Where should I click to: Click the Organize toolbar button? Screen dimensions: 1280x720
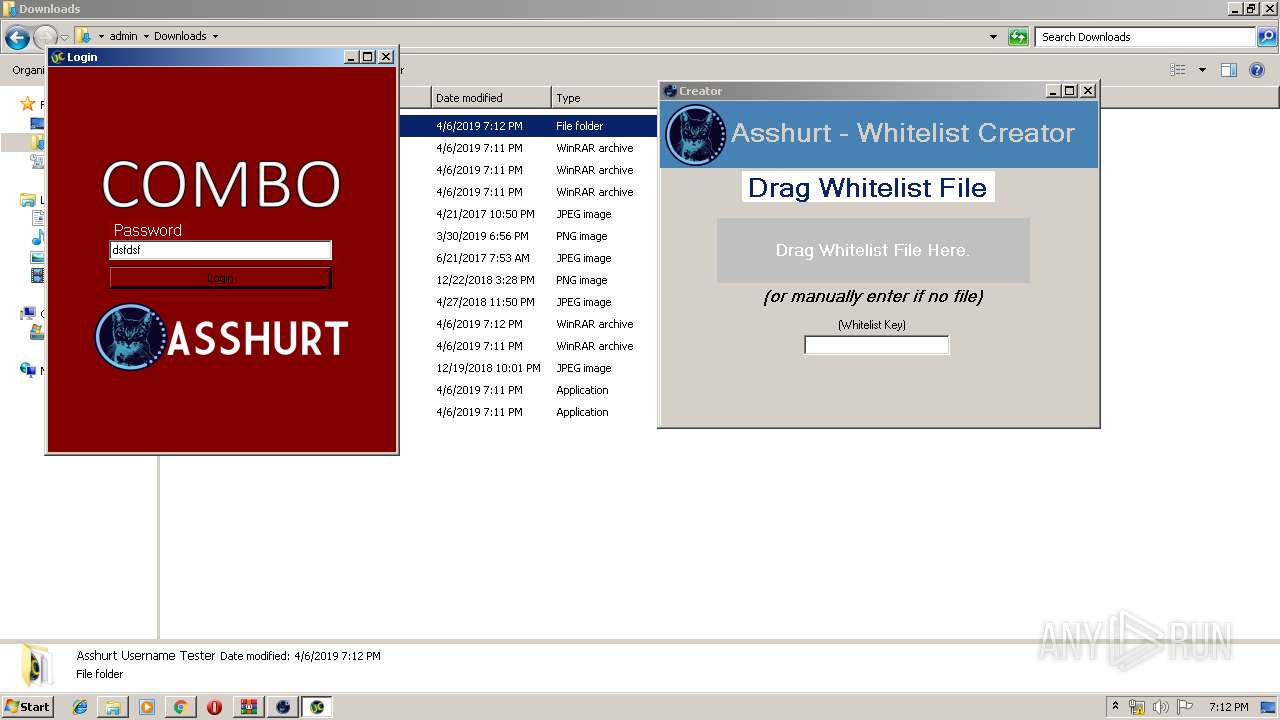[x=26, y=70]
